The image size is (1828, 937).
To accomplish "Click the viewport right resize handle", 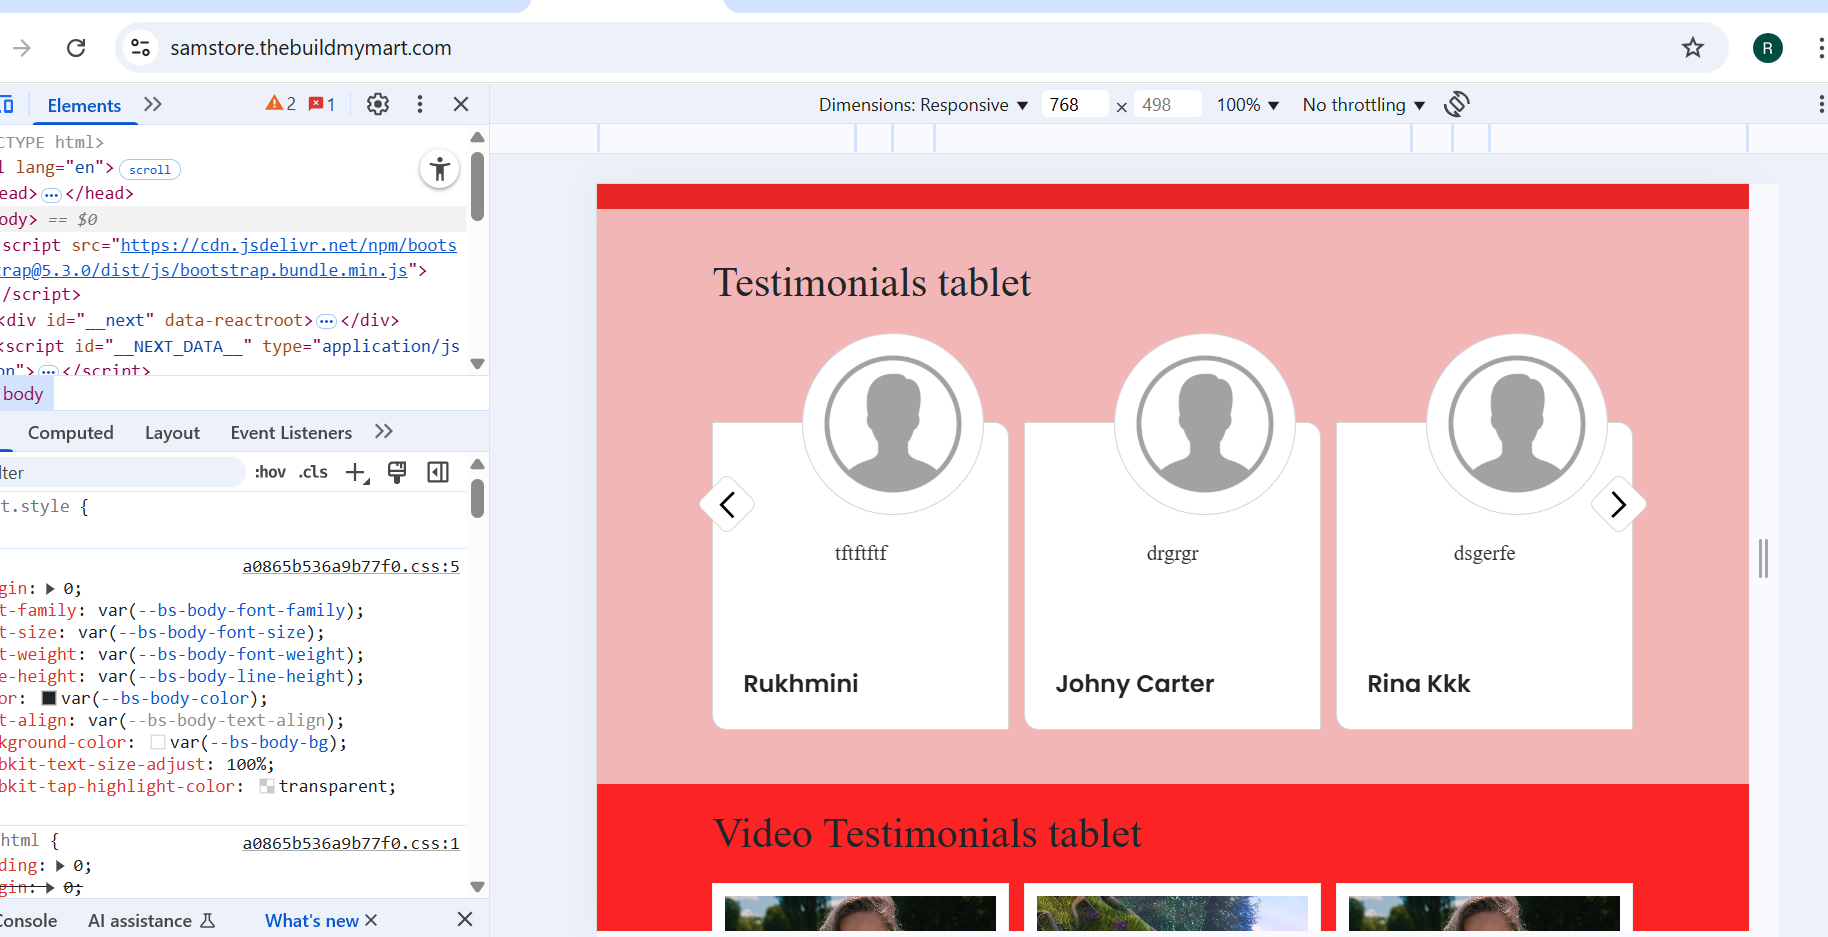I will (x=1763, y=558).
